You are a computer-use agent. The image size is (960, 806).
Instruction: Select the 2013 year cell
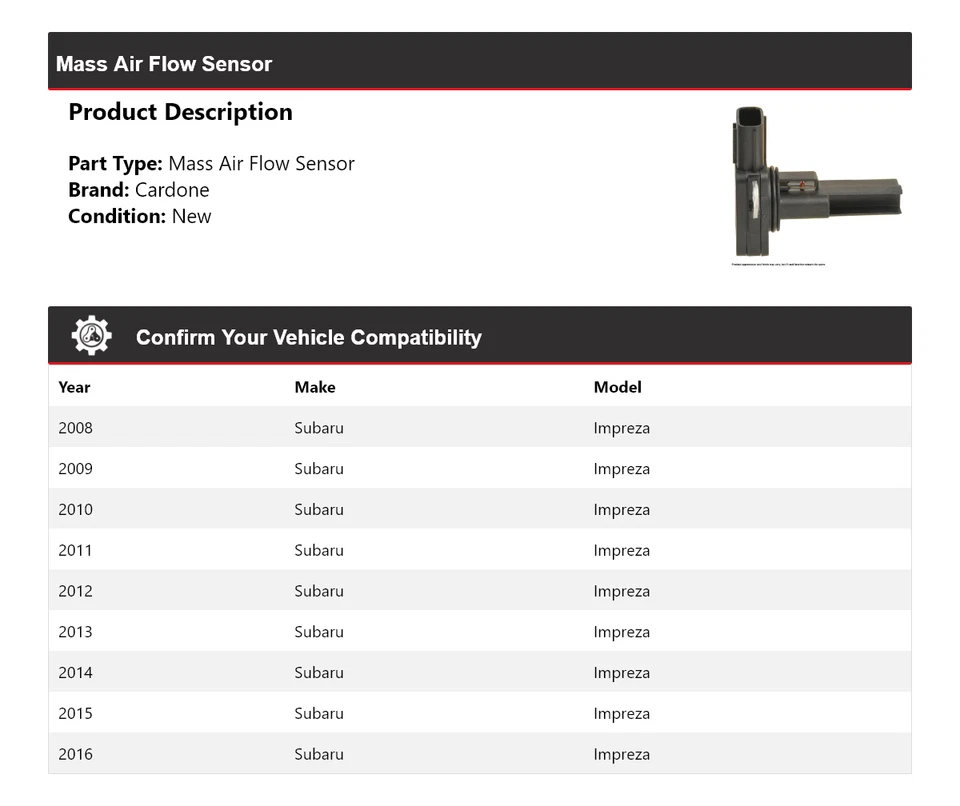point(75,632)
